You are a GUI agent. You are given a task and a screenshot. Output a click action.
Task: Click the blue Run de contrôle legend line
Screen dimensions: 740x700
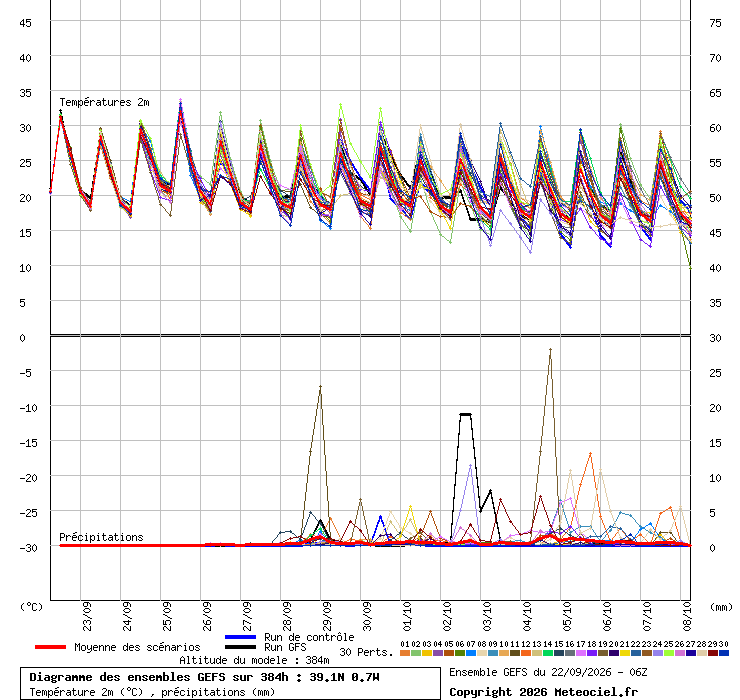pyautogui.click(x=240, y=637)
